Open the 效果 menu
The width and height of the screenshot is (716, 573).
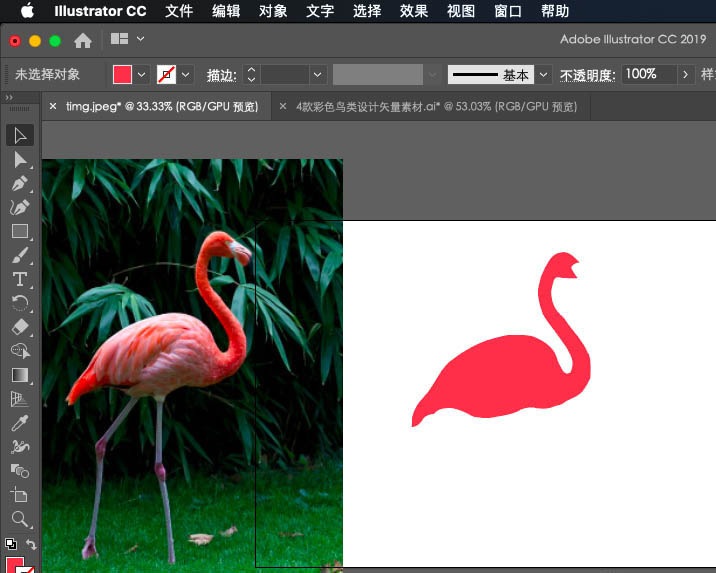point(414,11)
